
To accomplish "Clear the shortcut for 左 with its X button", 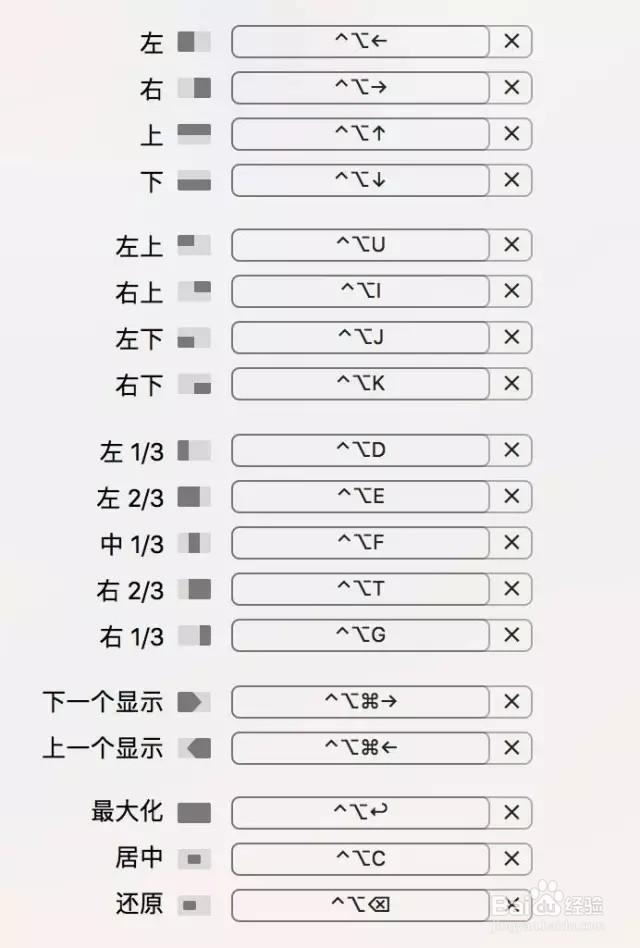I will point(510,42).
